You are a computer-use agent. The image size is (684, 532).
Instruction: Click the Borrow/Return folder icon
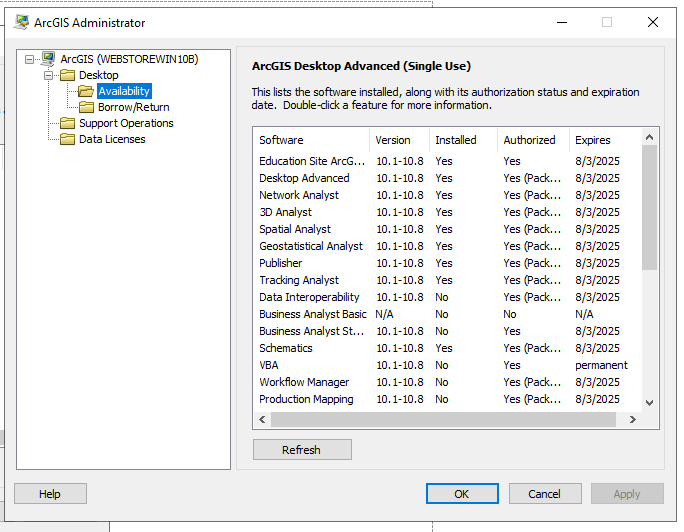click(86, 107)
